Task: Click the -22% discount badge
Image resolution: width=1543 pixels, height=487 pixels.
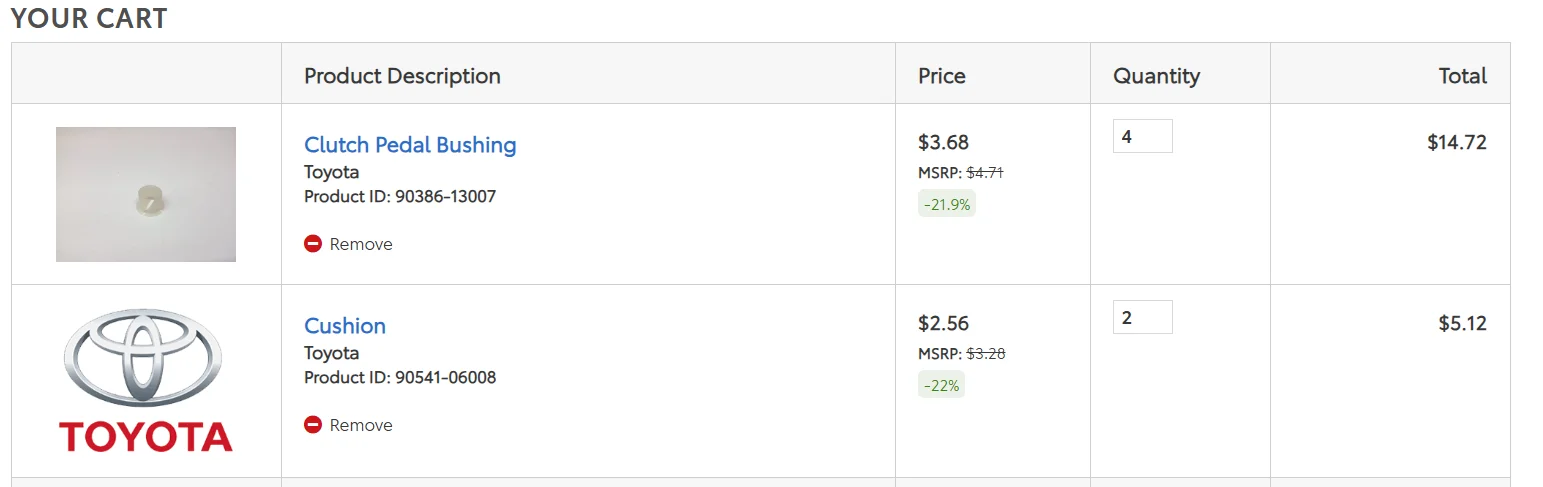Action: click(x=941, y=385)
